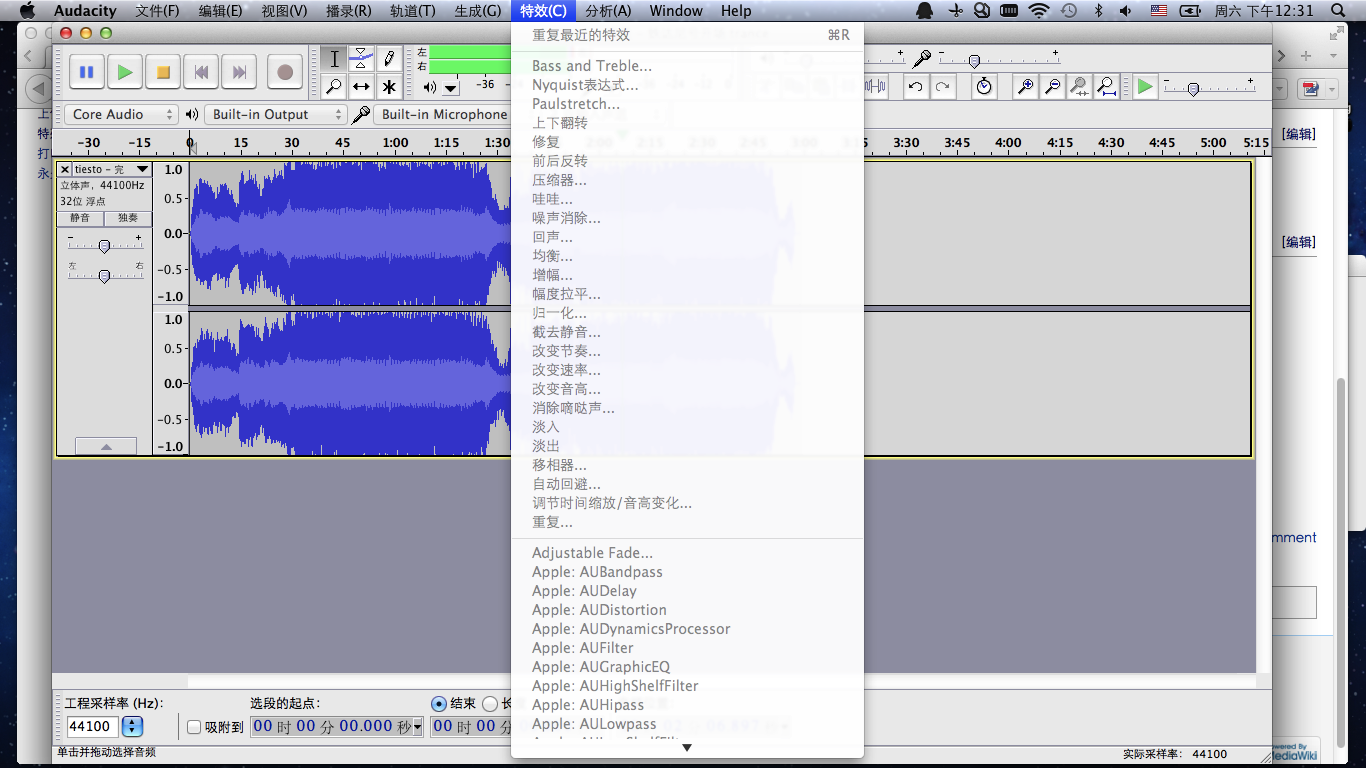The image size is (1366, 768).
Task: Select the Multi-tool asterisk icon
Action: coord(389,87)
